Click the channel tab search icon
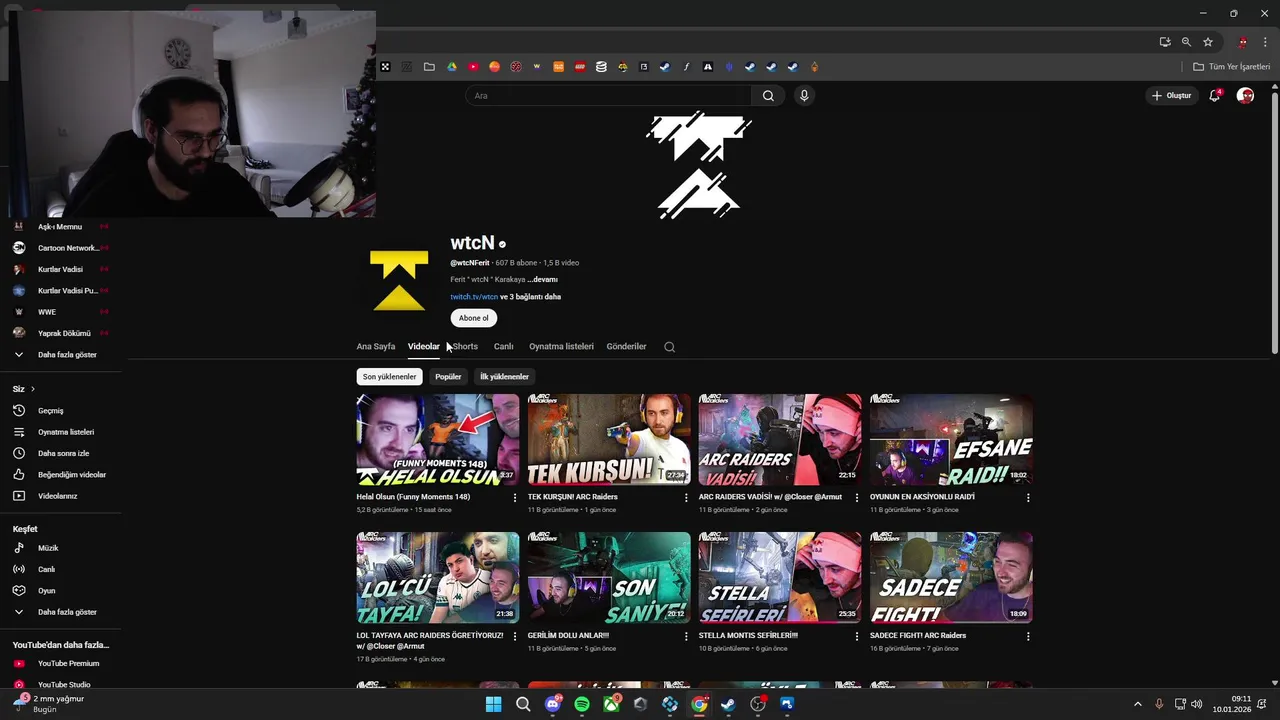This screenshot has width=1280, height=720. 670,347
